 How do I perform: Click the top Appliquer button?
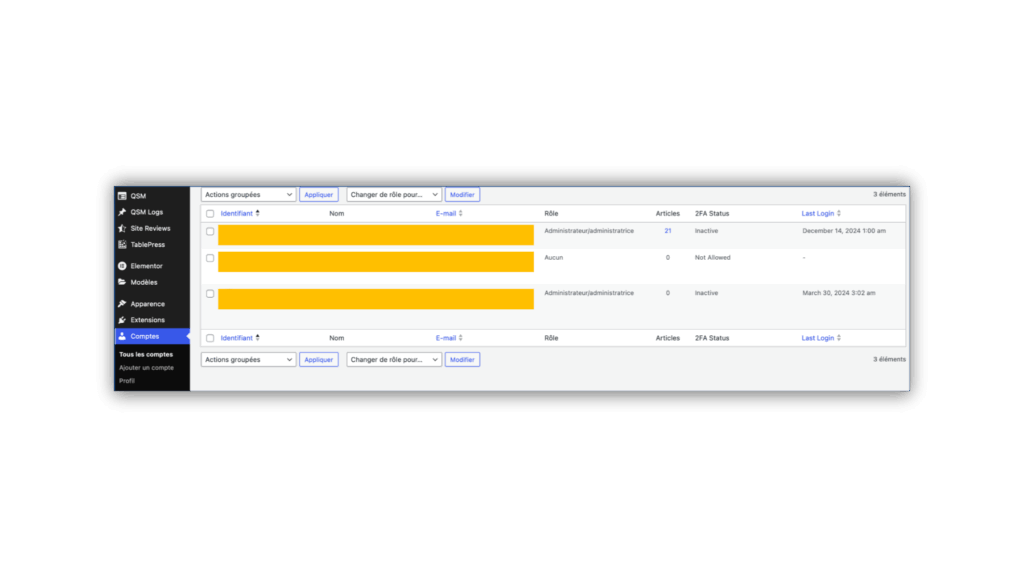319,195
